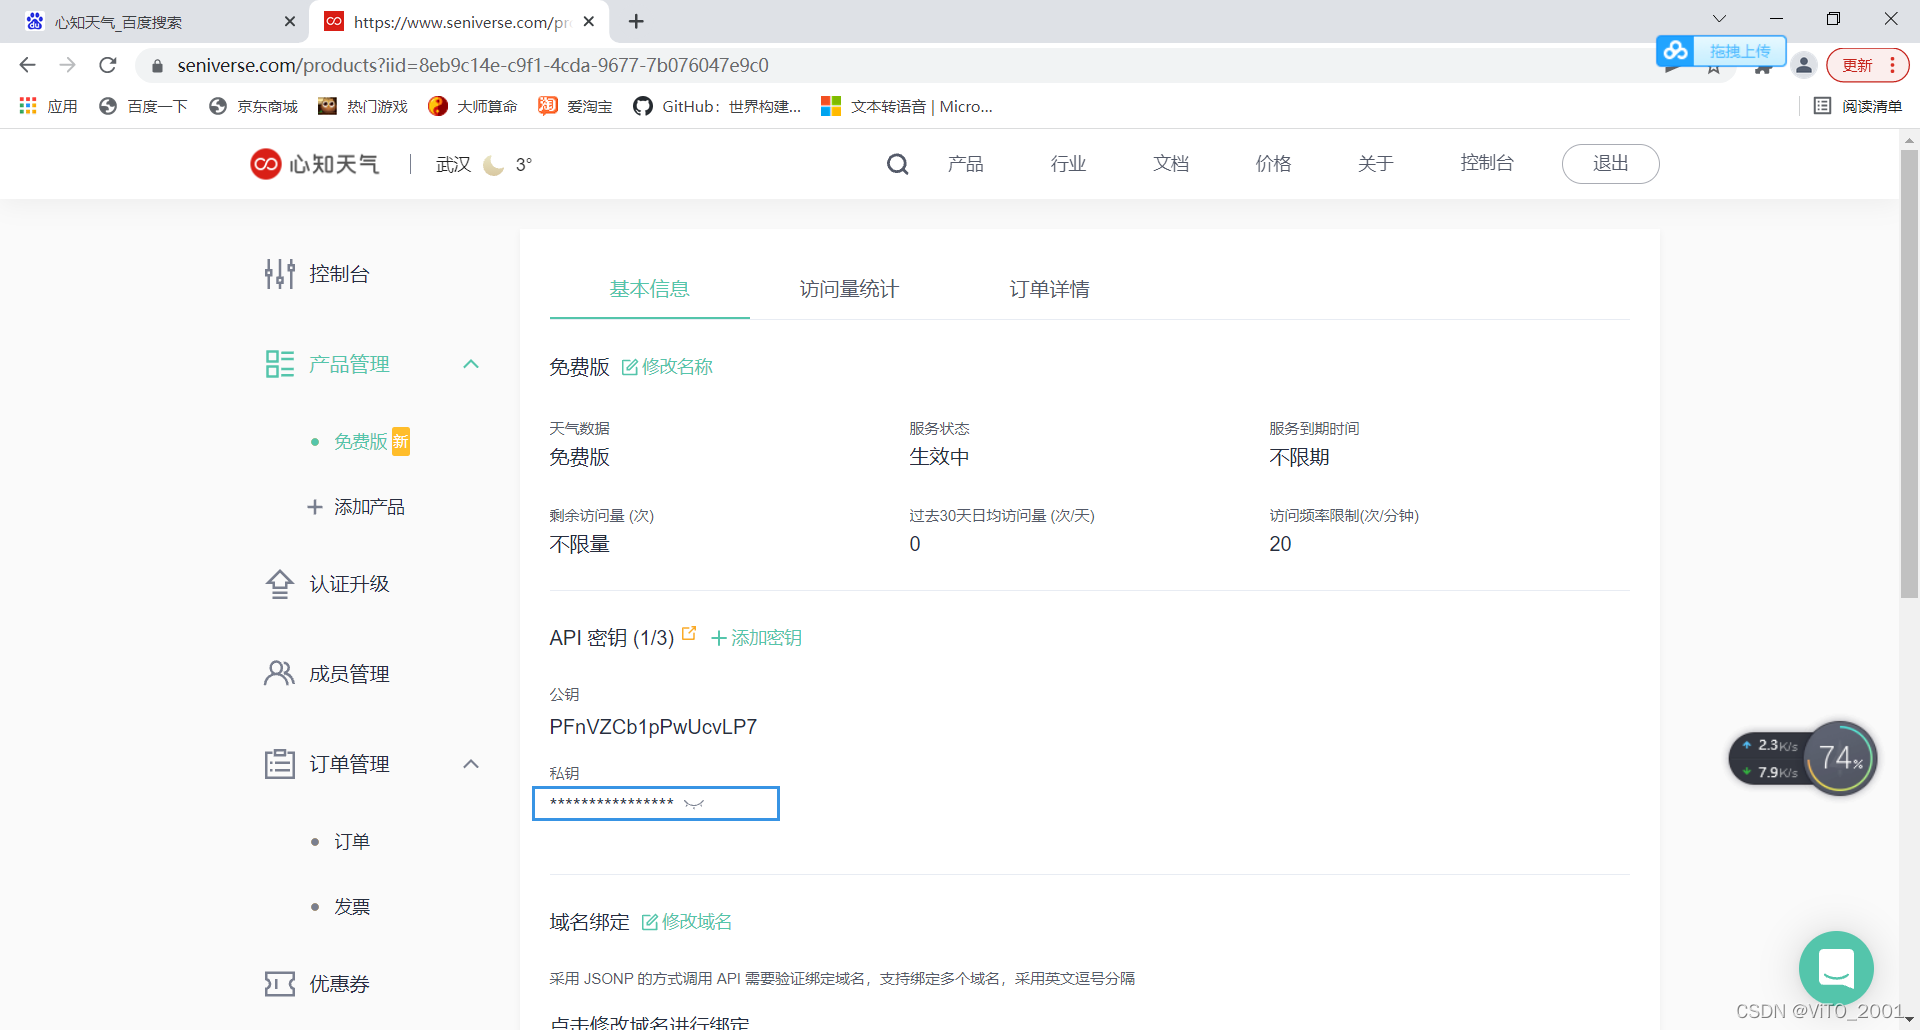The height and width of the screenshot is (1030, 1920).
Task: Click the 订单管理 clipboard icon
Action: click(x=279, y=764)
